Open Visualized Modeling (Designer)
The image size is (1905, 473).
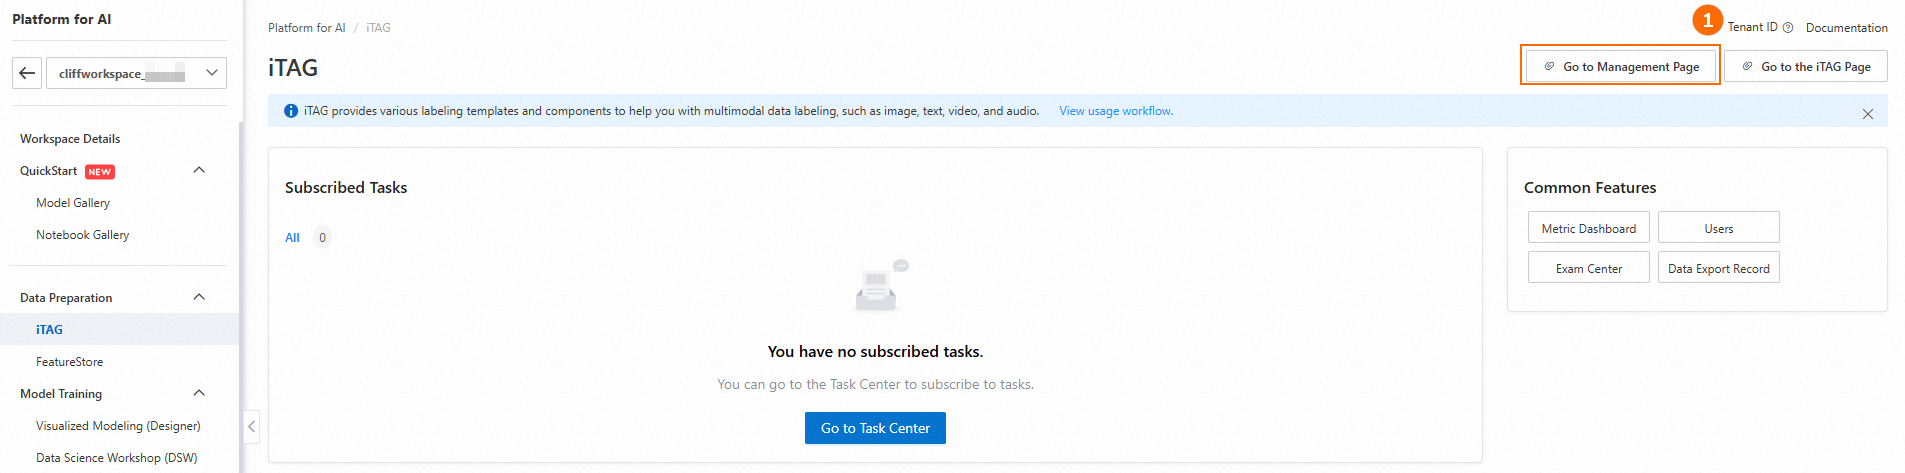point(118,426)
